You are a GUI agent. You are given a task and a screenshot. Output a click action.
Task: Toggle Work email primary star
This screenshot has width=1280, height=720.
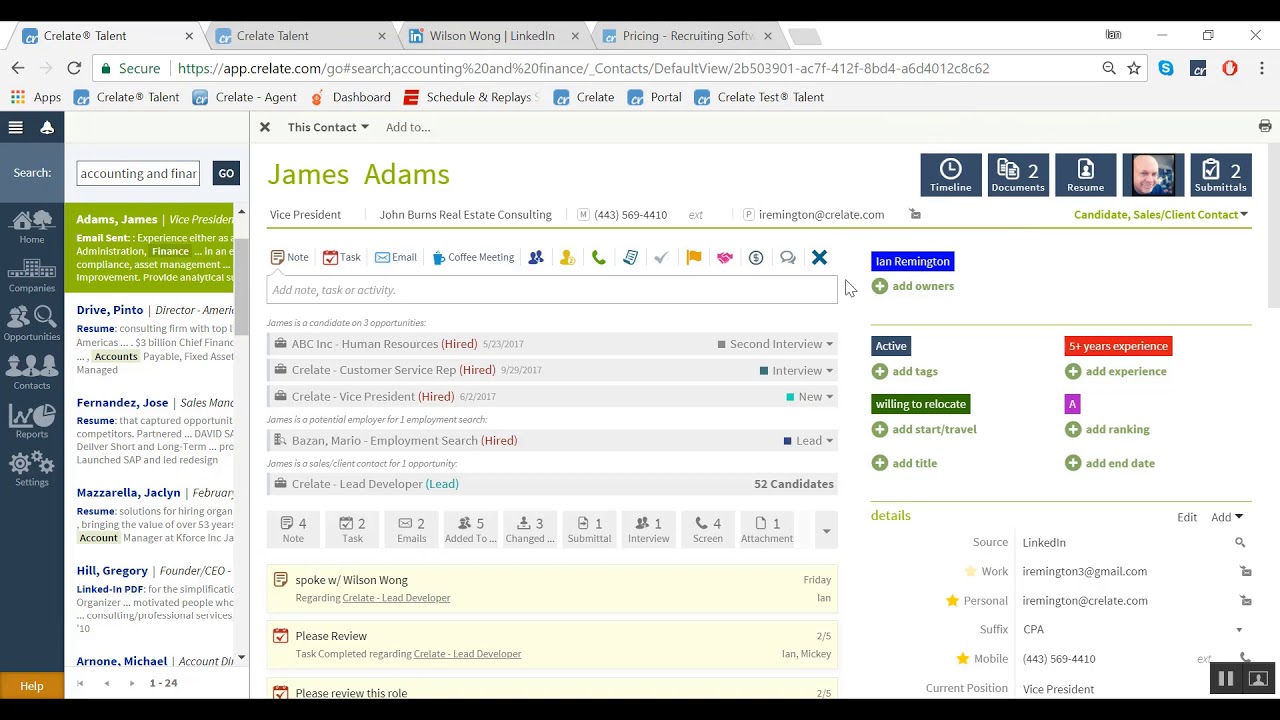[970, 572]
